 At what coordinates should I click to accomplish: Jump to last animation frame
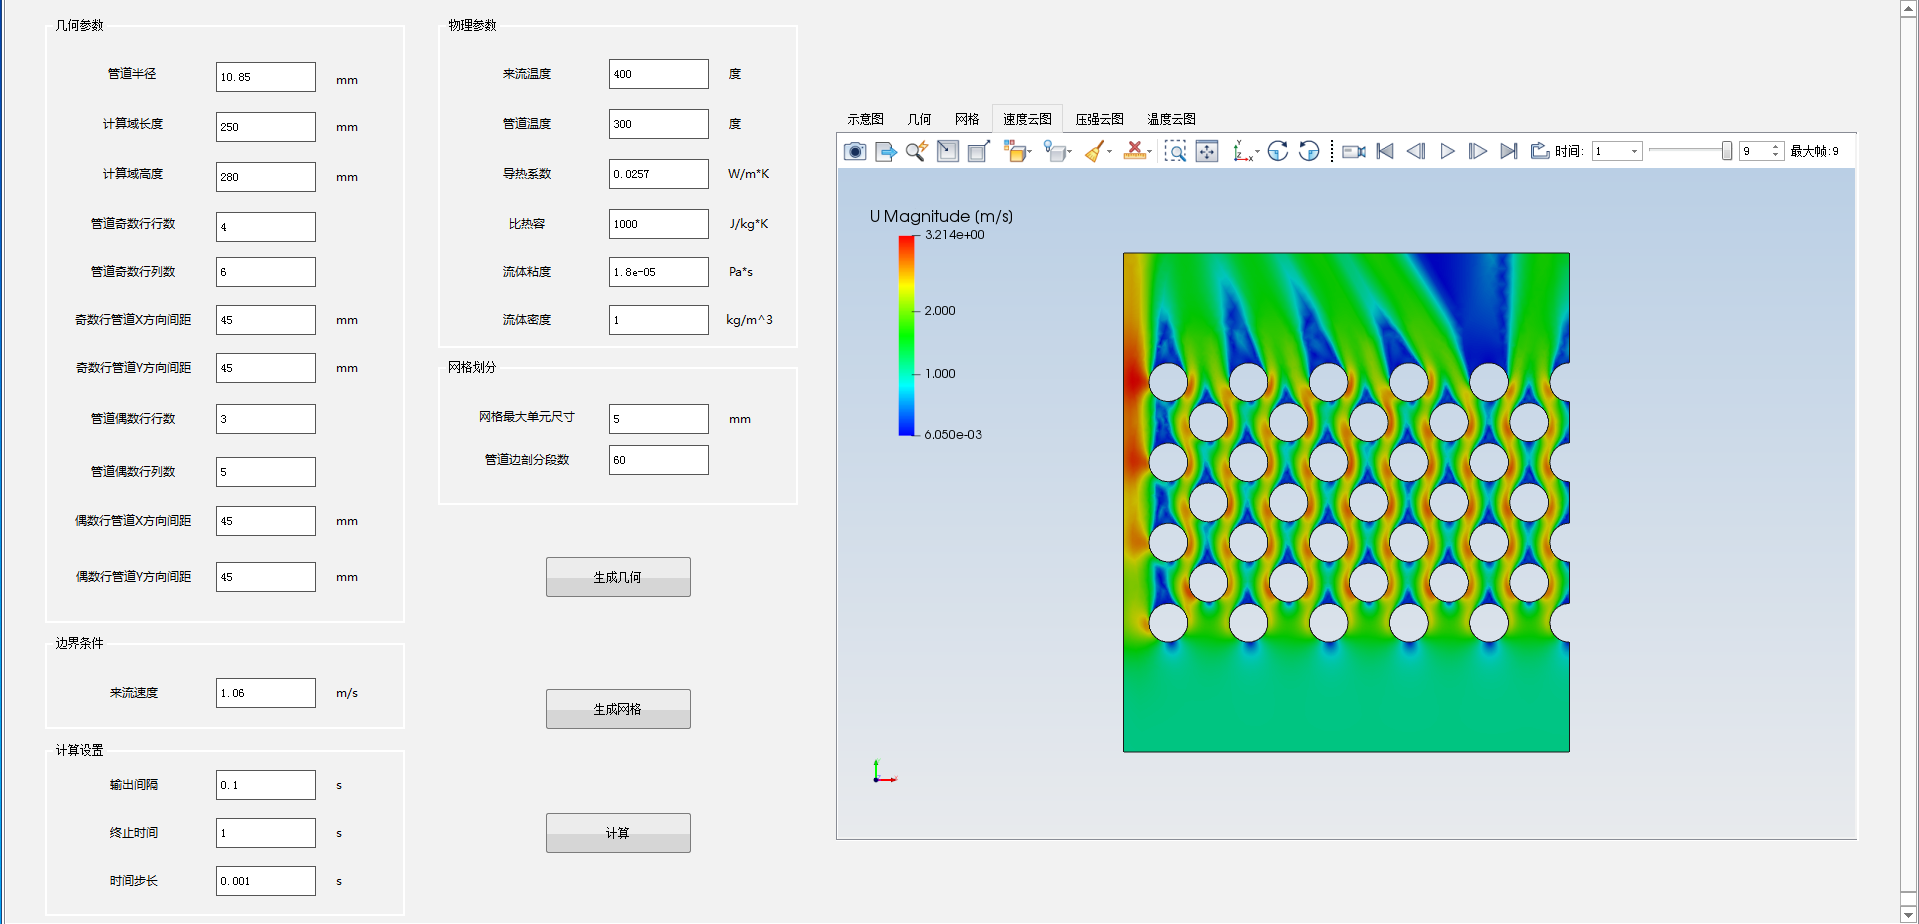(1509, 151)
